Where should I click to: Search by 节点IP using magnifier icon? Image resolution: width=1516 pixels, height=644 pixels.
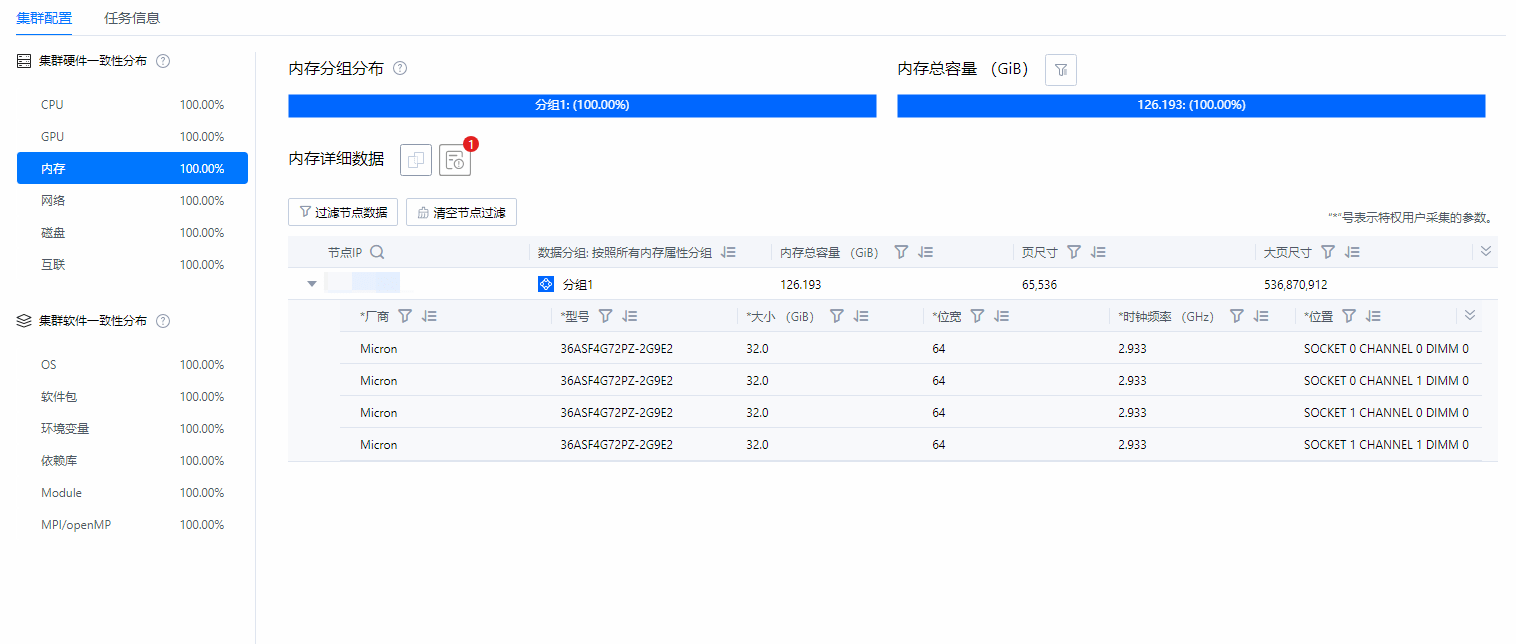pyautogui.click(x=377, y=253)
